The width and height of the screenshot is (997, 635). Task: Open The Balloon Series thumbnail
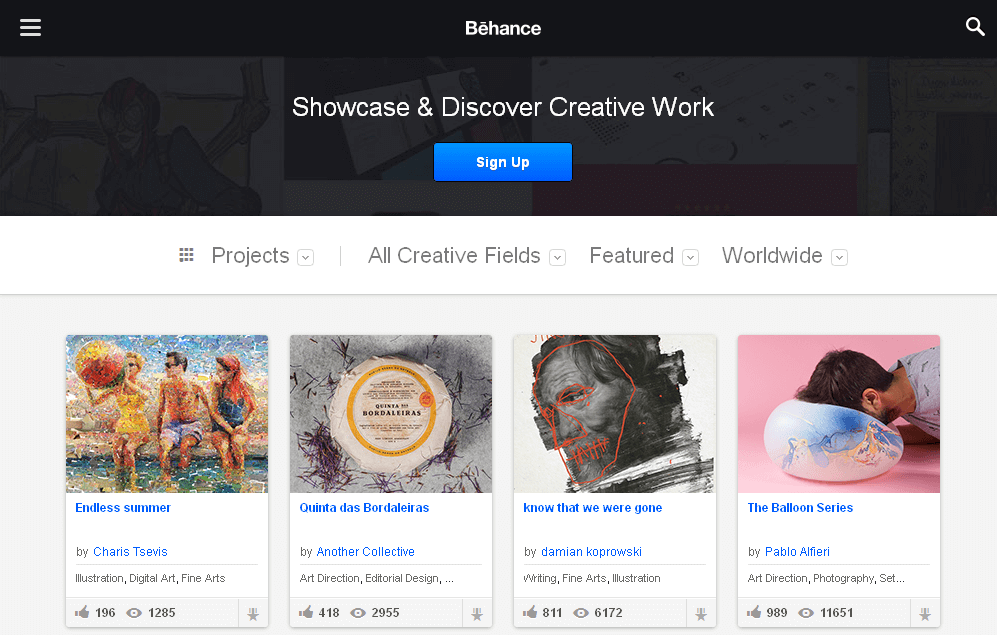tap(839, 414)
